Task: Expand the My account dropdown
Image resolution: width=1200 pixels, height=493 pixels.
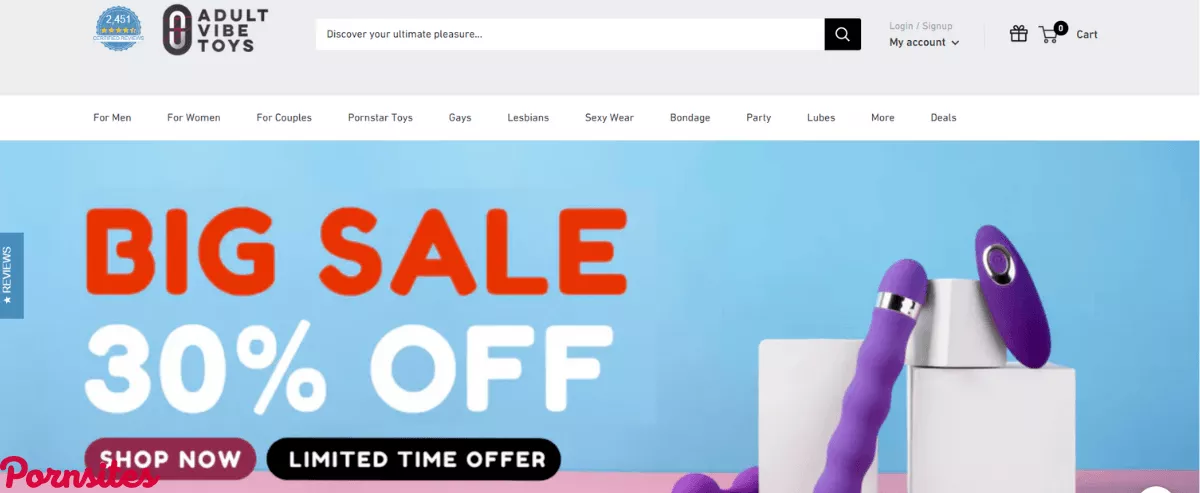Action: [x=924, y=42]
